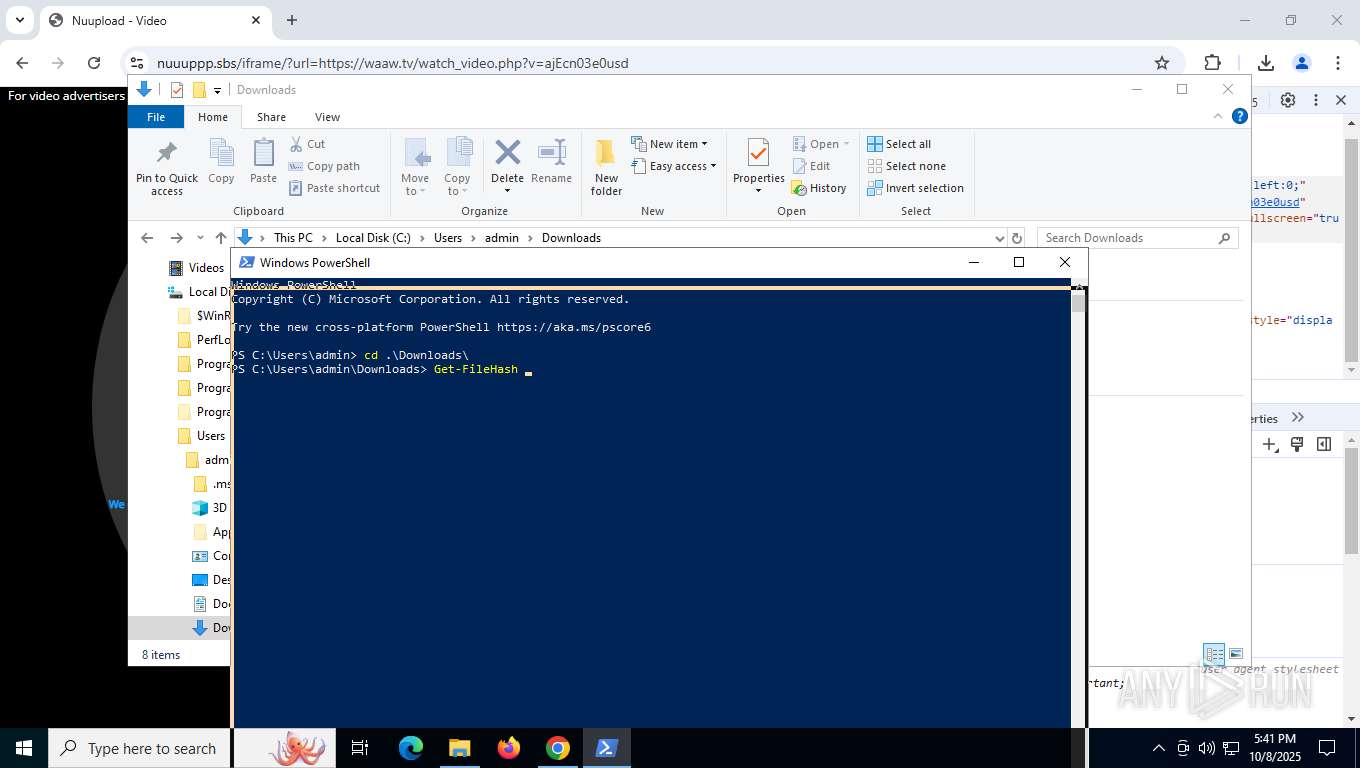Expand more DevTools panel tabs

click(x=1298, y=417)
